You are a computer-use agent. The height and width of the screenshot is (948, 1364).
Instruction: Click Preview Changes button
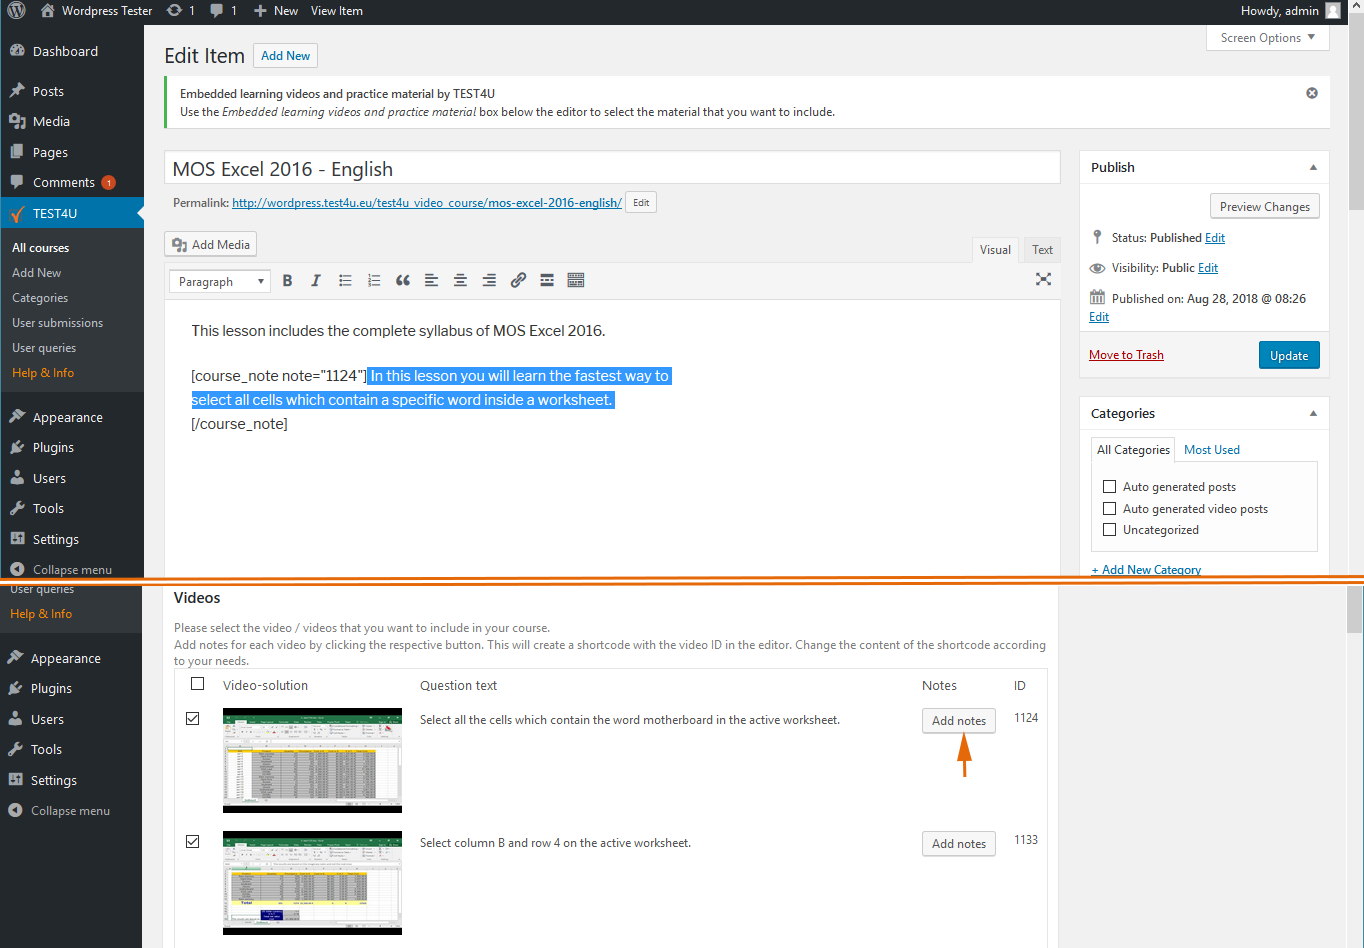(1265, 206)
